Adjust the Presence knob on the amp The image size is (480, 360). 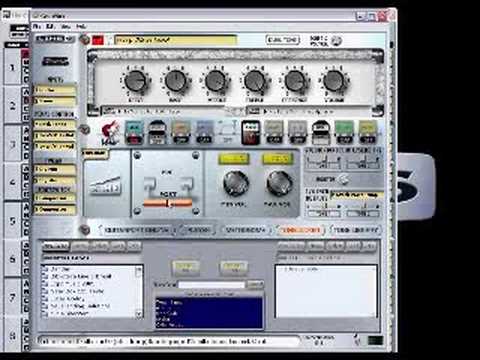pyautogui.click(x=295, y=81)
